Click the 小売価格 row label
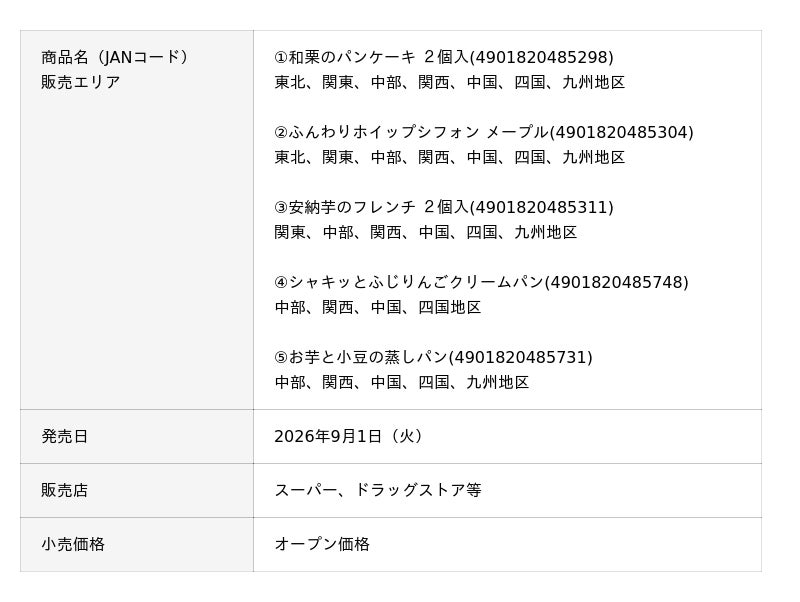Viewport: 800px width, 602px height. click(x=72, y=544)
